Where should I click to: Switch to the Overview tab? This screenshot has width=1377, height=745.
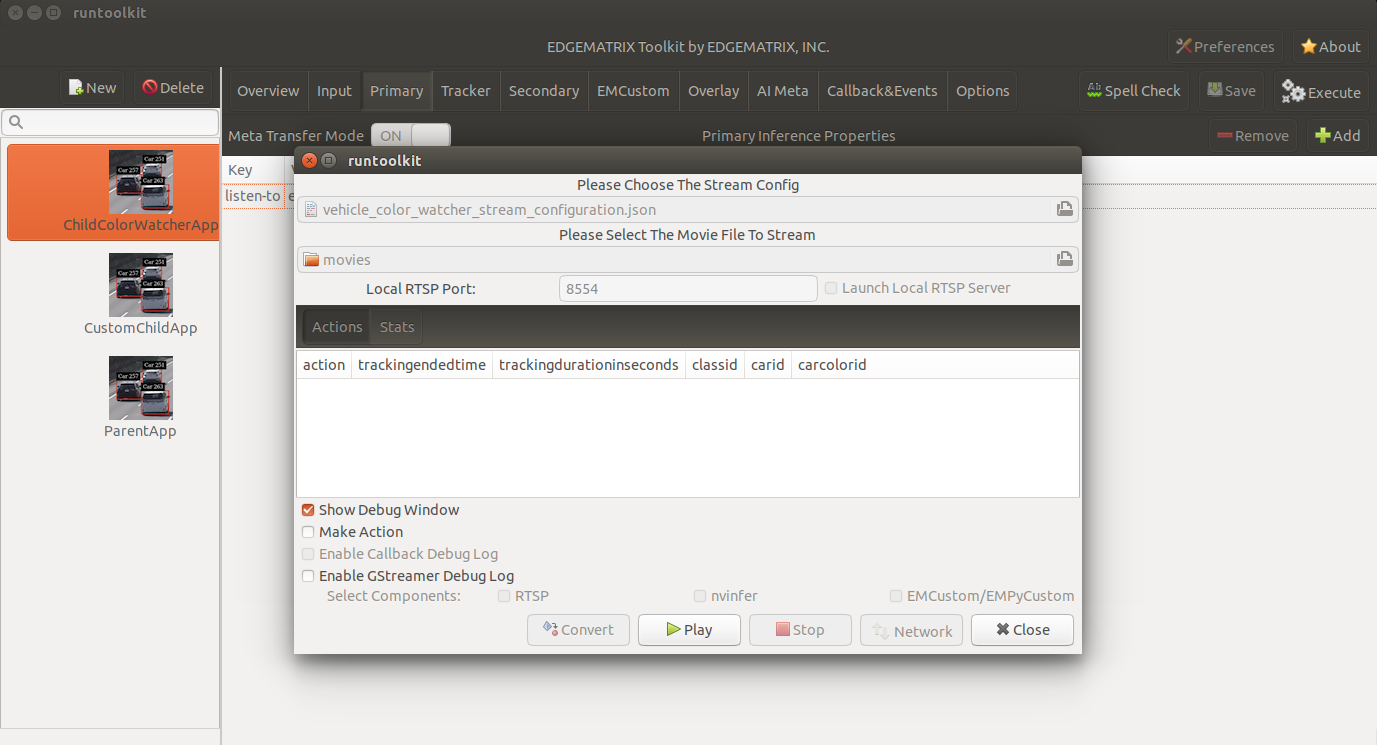point(268,91)
